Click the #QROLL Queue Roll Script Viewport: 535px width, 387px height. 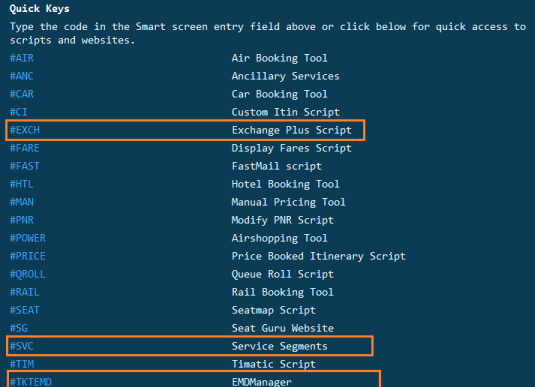[x=28, y=274]
